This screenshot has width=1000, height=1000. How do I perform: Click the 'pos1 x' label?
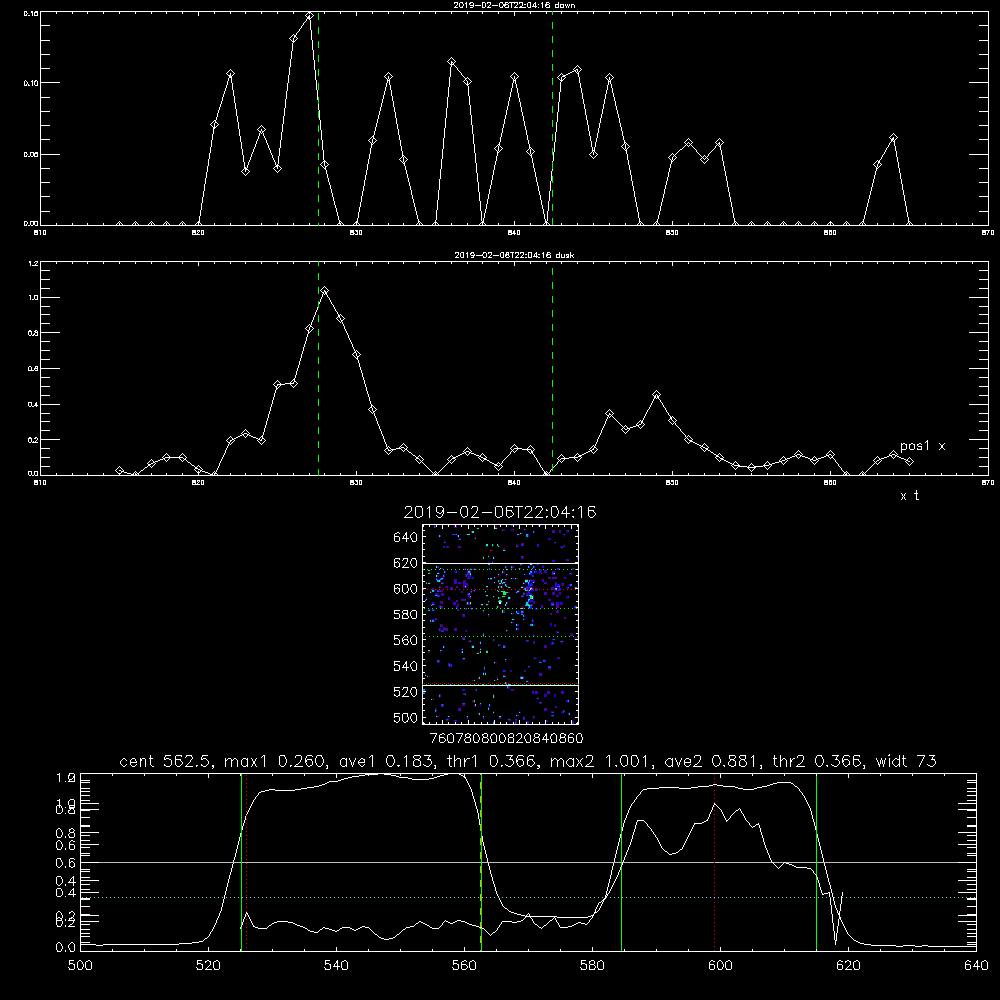point(922,446)
